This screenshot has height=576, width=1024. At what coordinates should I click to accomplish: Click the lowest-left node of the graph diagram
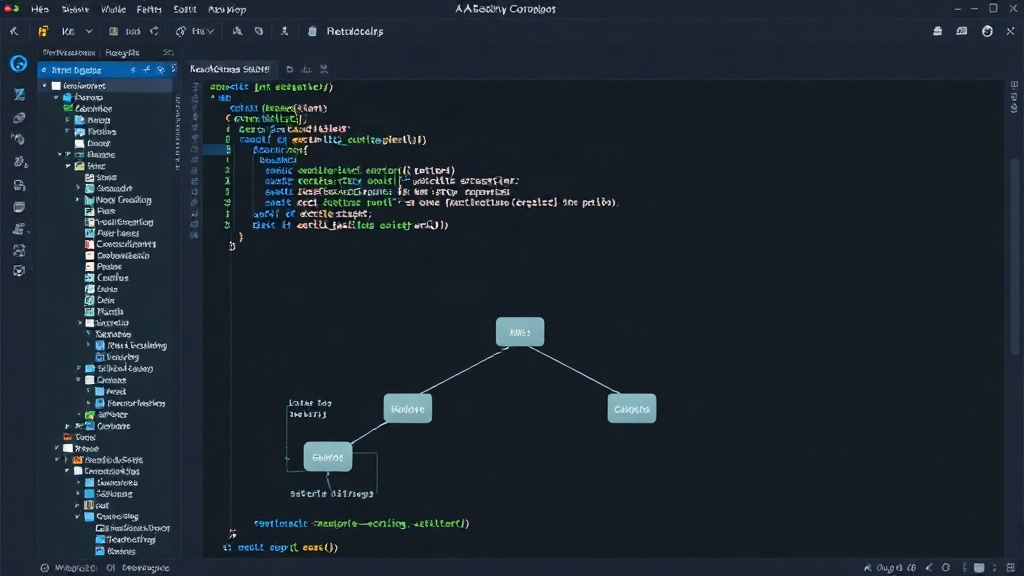click(328, 457)
